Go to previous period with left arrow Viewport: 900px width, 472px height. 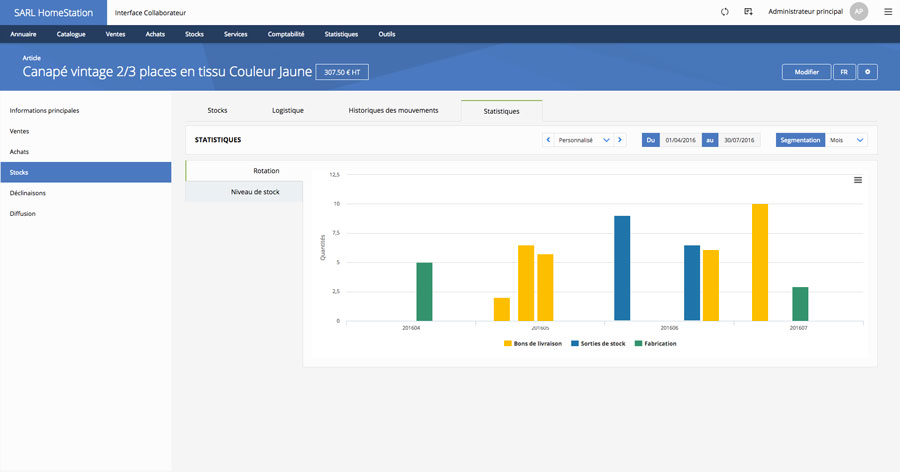548,140
